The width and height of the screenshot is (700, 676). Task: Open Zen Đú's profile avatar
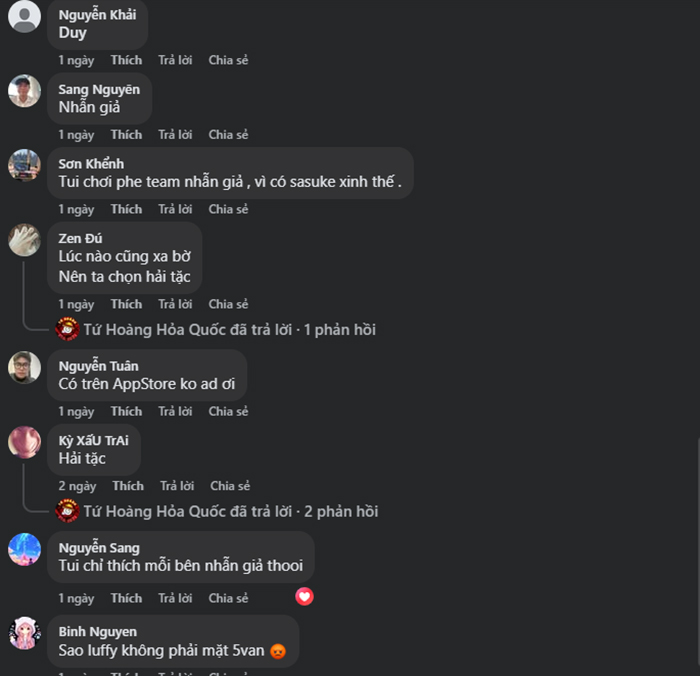pyautogui.click(x=24, y=240)
